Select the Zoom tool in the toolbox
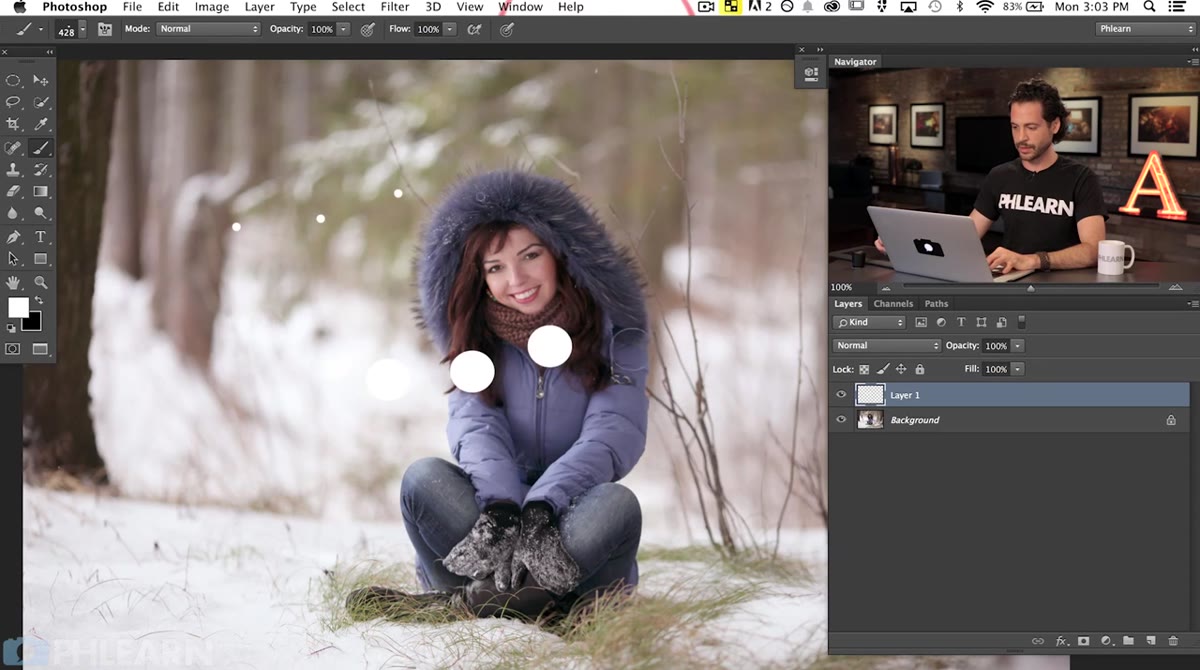The height and width of the screenshot is (670, 1200). click(41, 283)
